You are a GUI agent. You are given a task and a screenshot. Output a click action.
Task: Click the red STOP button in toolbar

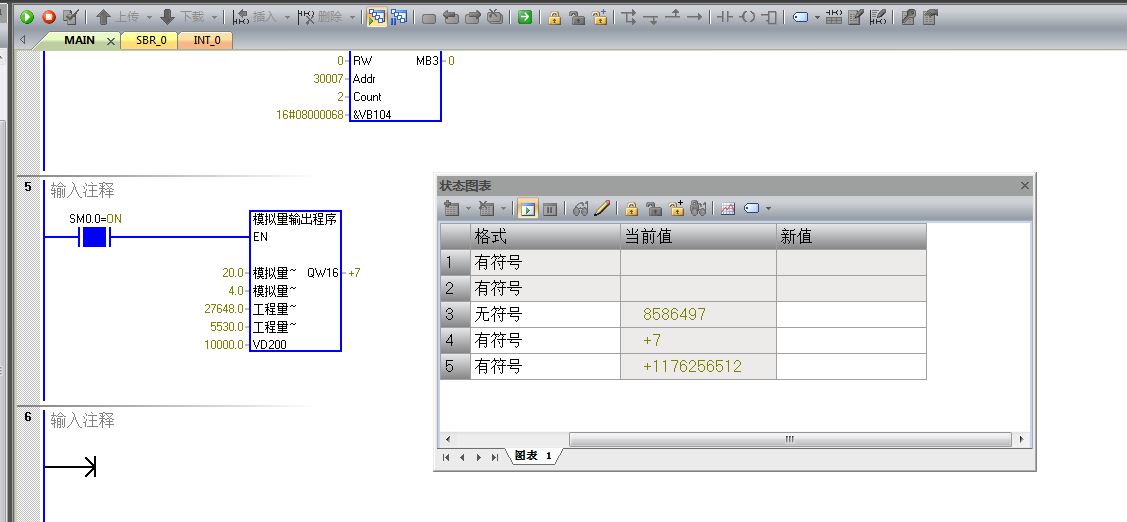pos(48,17)
